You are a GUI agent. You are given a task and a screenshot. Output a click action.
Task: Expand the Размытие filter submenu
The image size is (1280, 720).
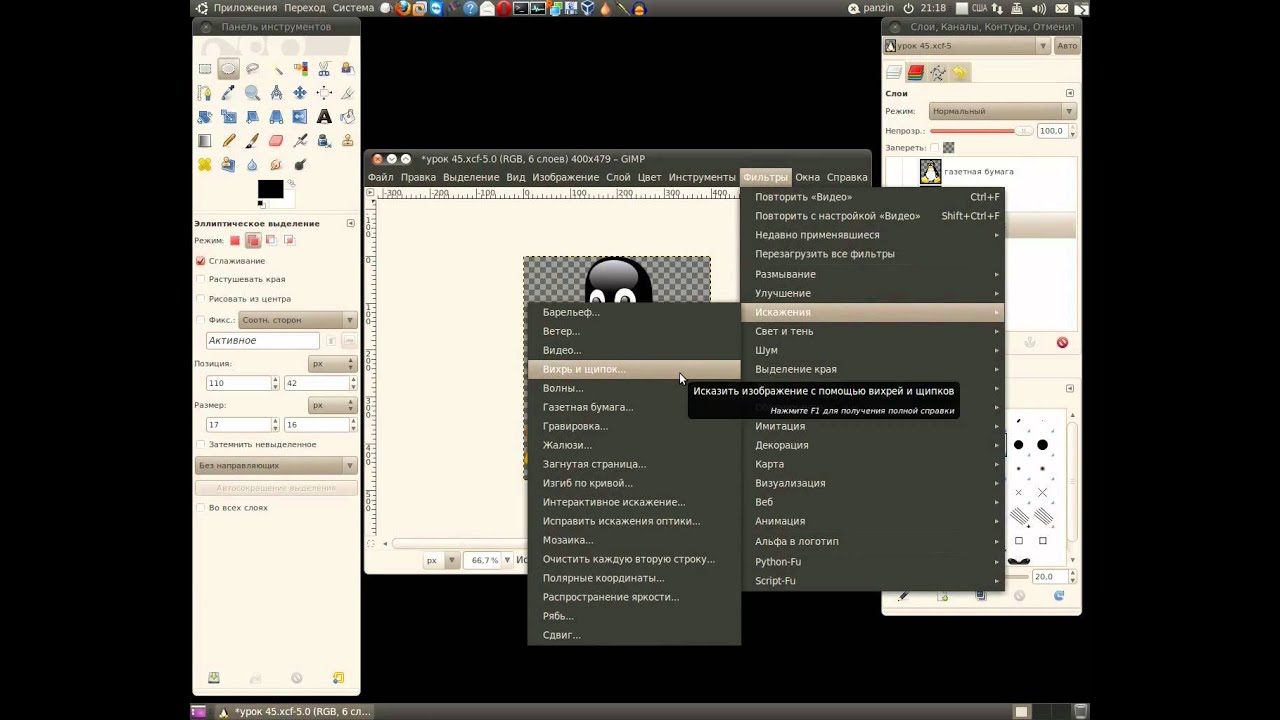click(x=872, y=274)
